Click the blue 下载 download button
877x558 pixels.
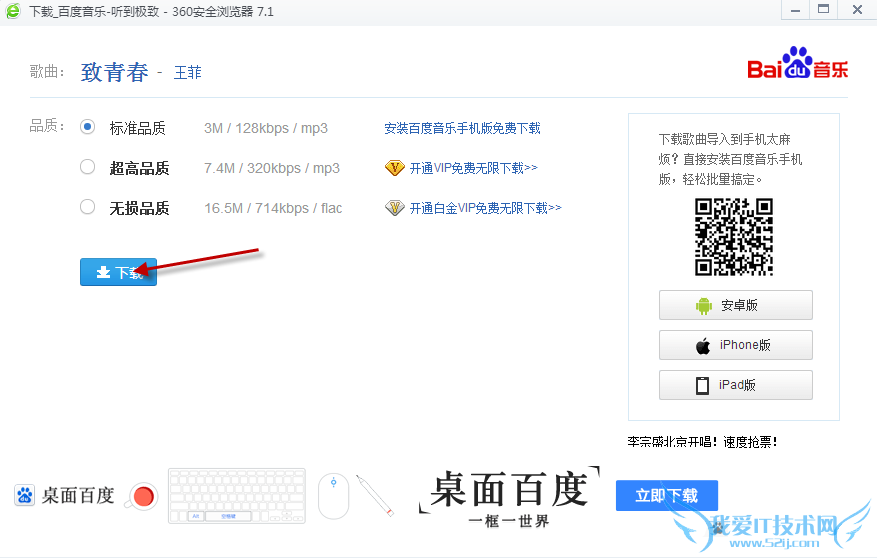[118, 272]
